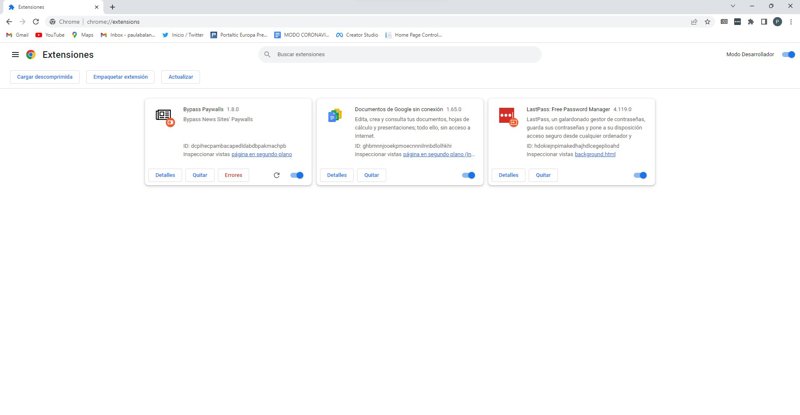Toggle Modo Desarrollador switch
Viewport: 800px width, 415px height.
coord(788,54)
